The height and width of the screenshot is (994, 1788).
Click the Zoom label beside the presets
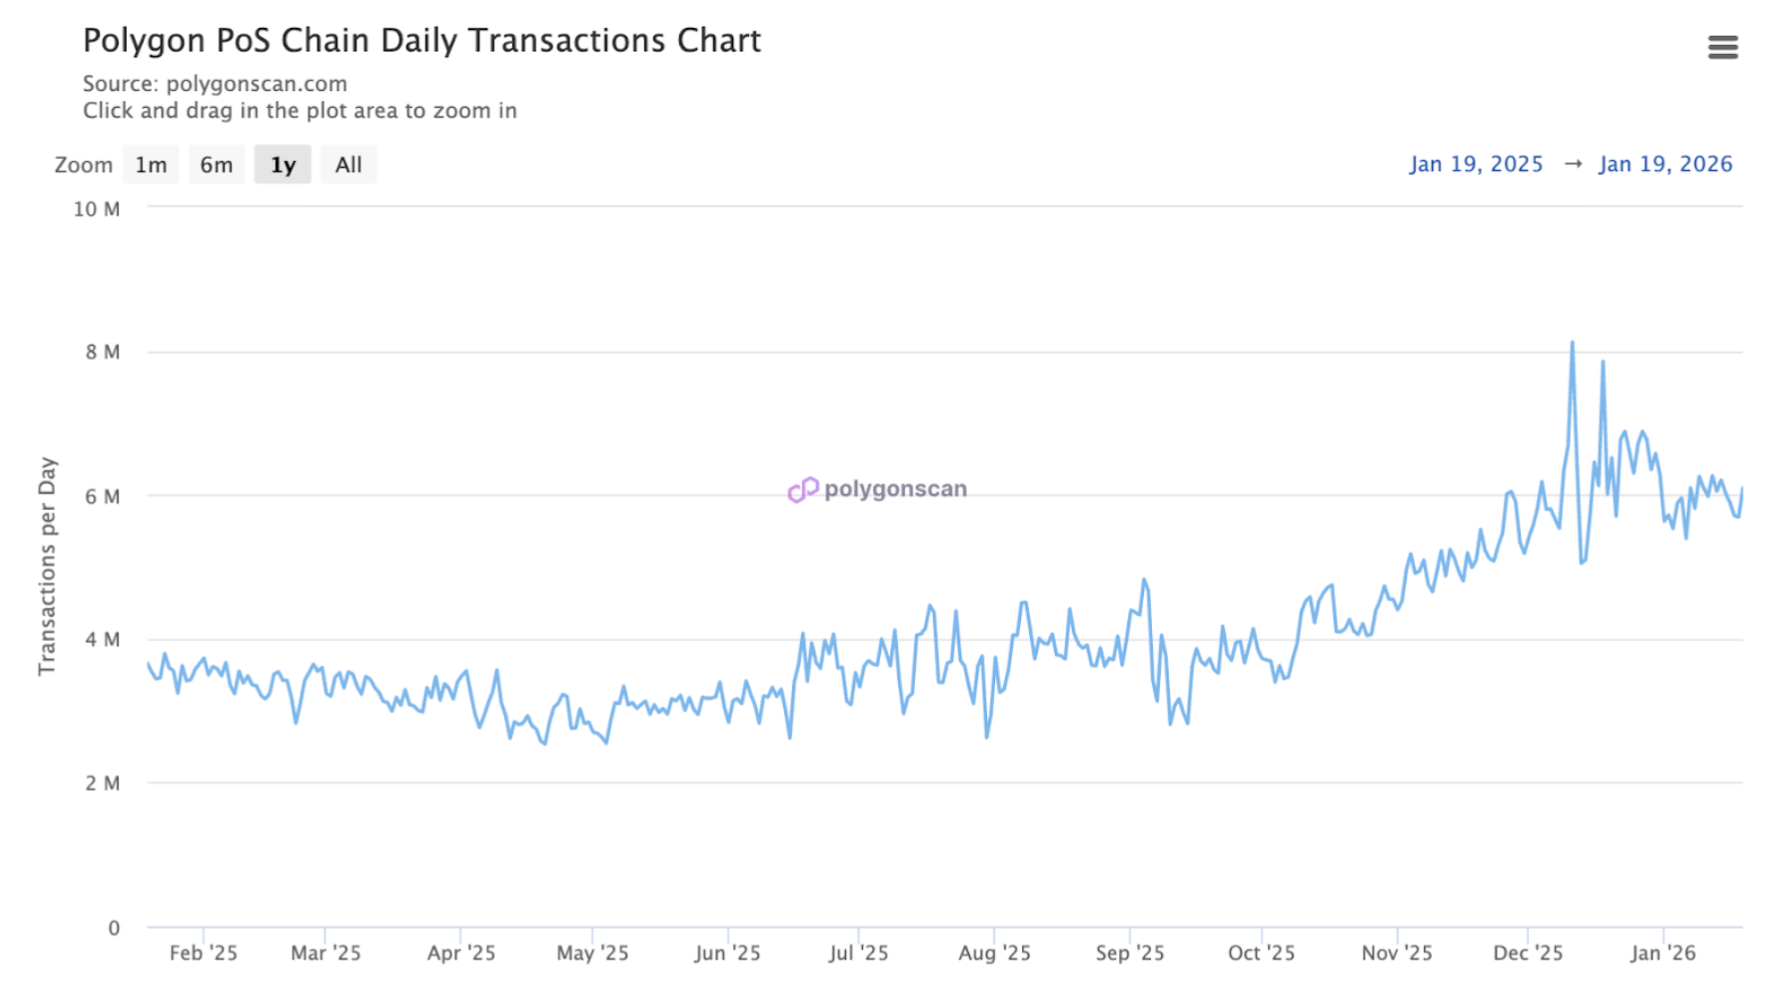tap(83, 164)
